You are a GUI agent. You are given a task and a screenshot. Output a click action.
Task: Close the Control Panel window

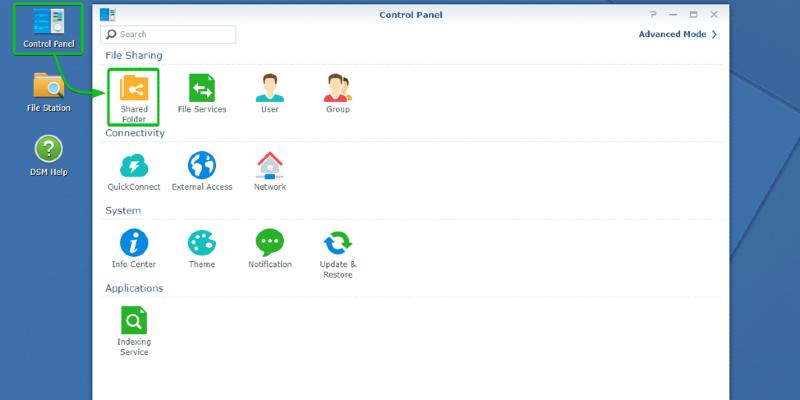click(x=713, y=15)
